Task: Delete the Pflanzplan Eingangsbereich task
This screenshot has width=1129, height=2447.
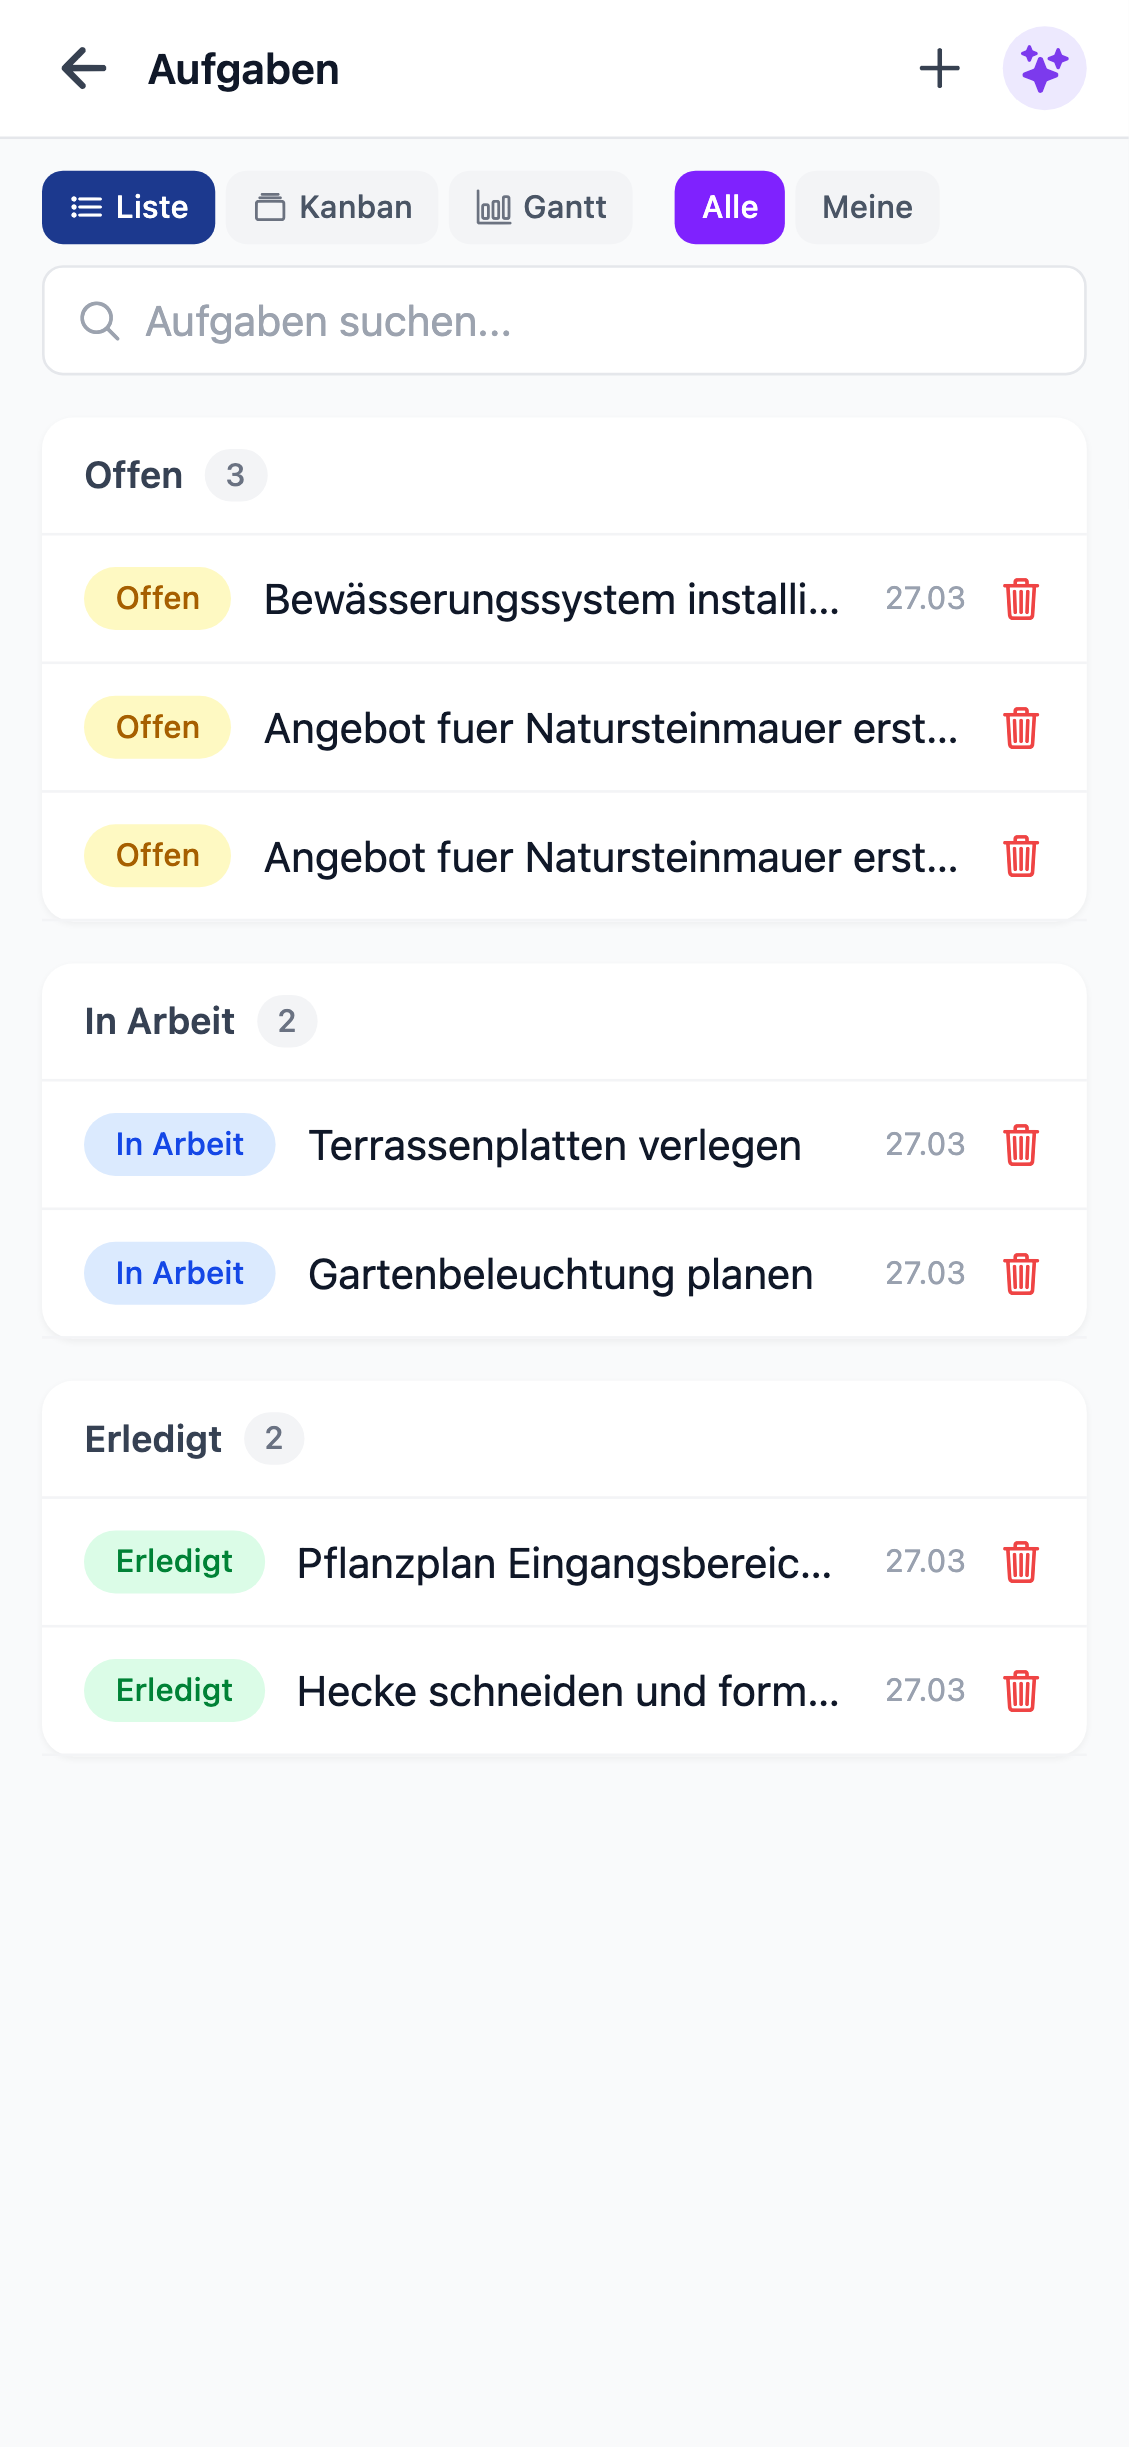Action: coord(1020,1562)
